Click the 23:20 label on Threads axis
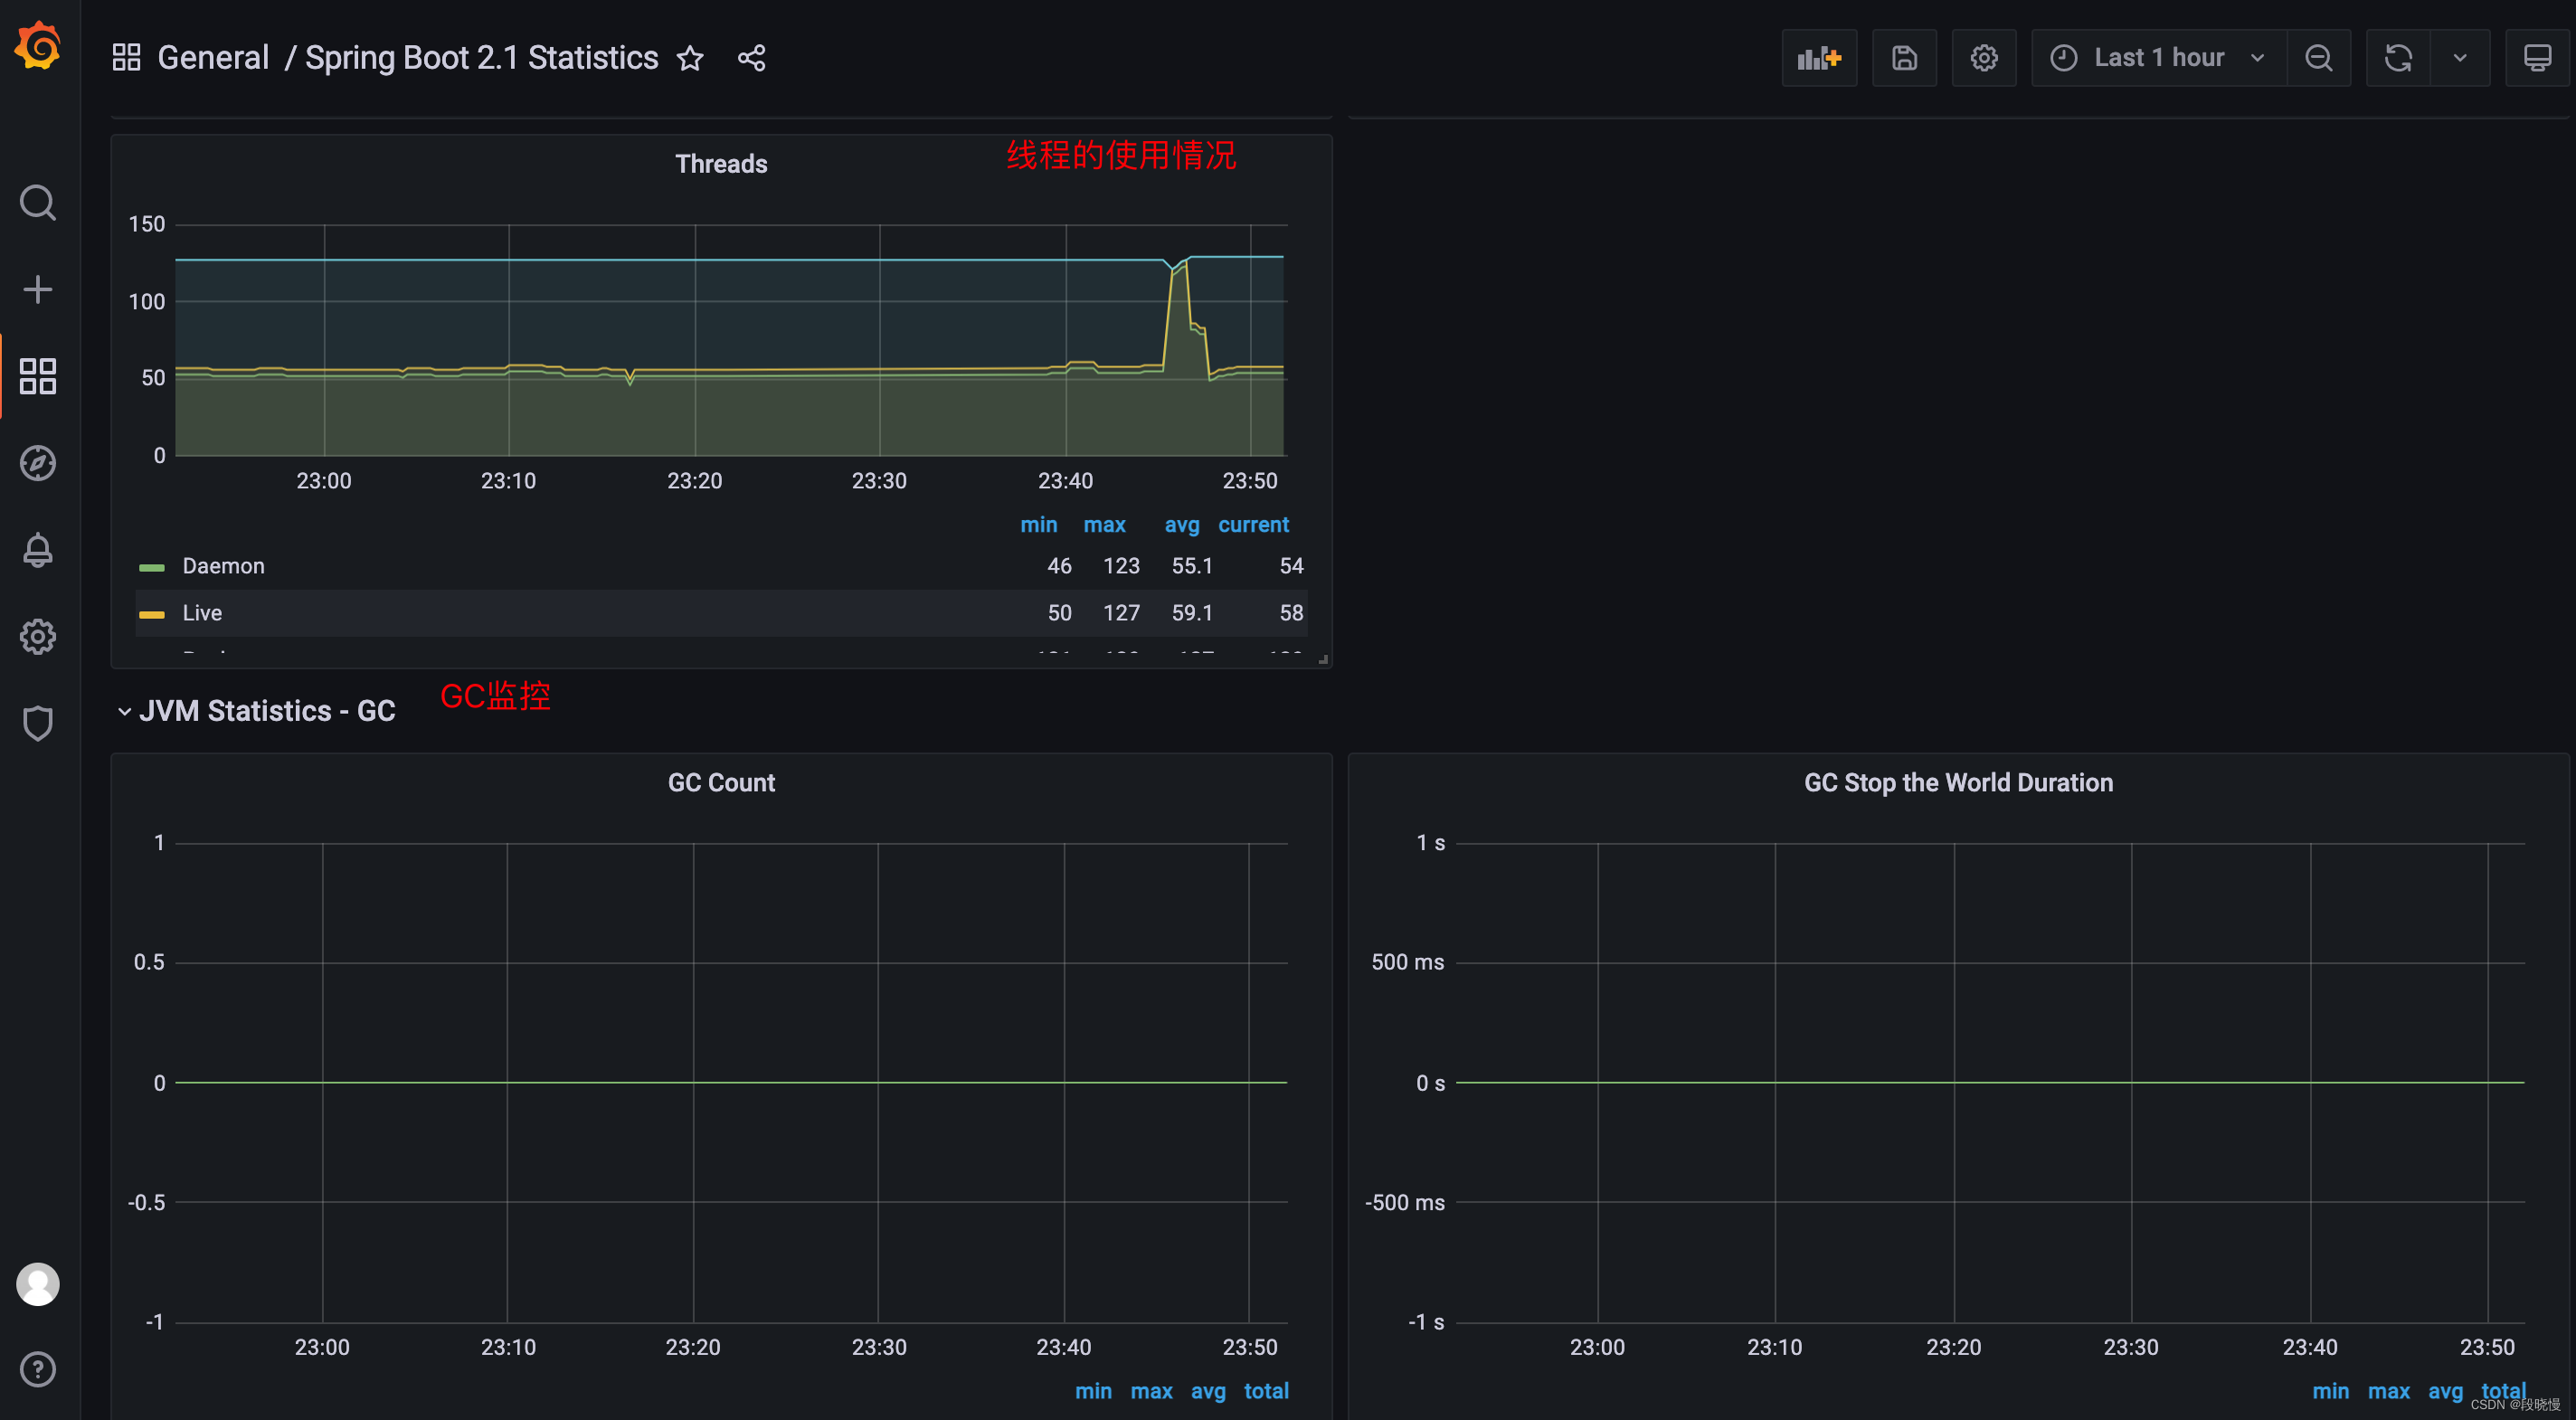The image size is (2576, 1420). [694, 481]
